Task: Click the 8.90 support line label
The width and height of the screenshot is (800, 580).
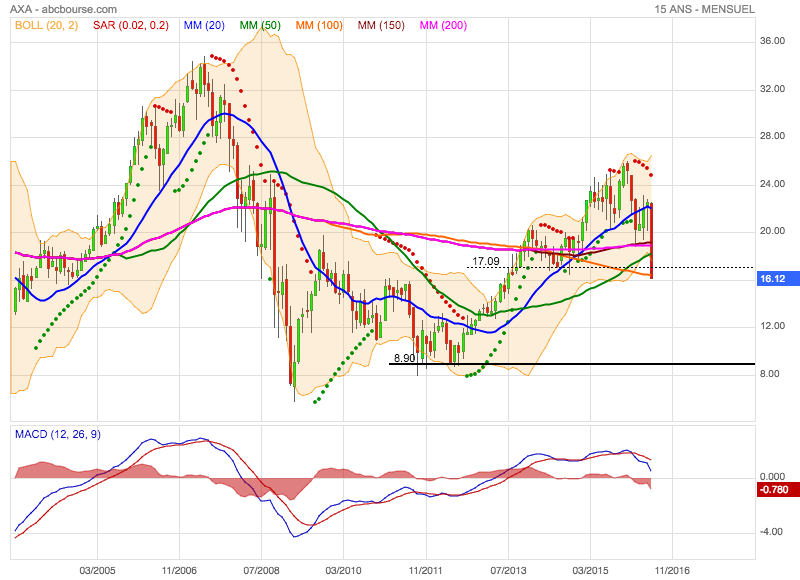Action: pyautogui.click(x=405, y=358)
